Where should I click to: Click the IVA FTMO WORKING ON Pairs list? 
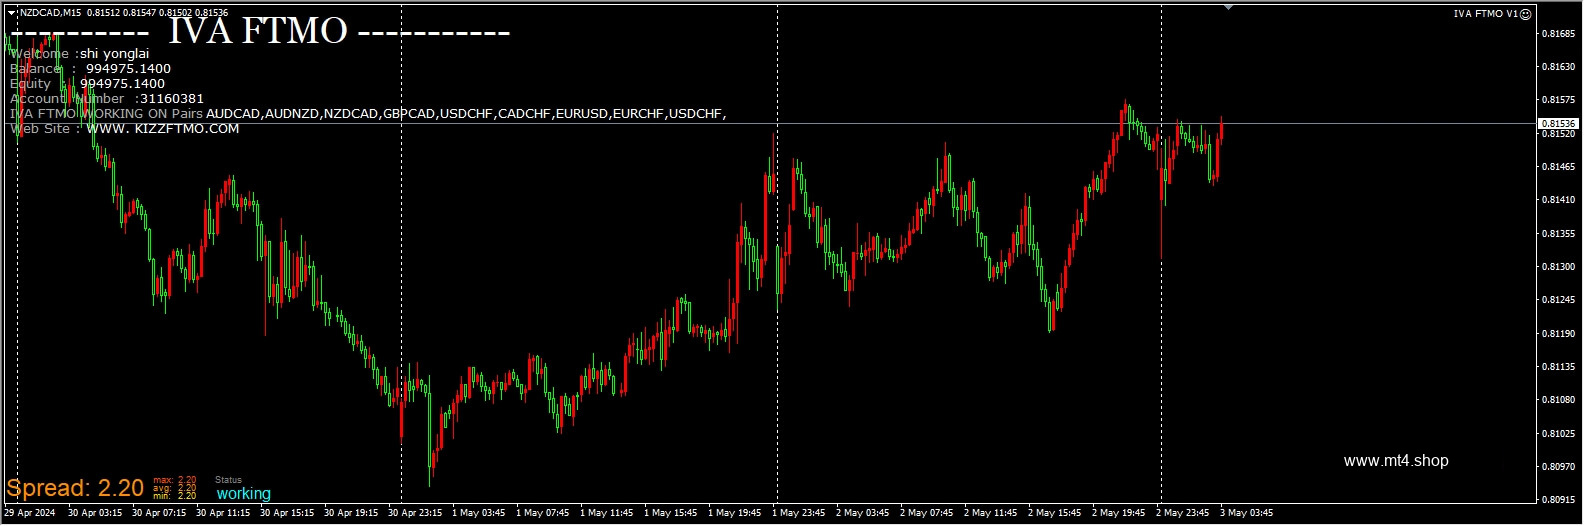pos(368,114)
